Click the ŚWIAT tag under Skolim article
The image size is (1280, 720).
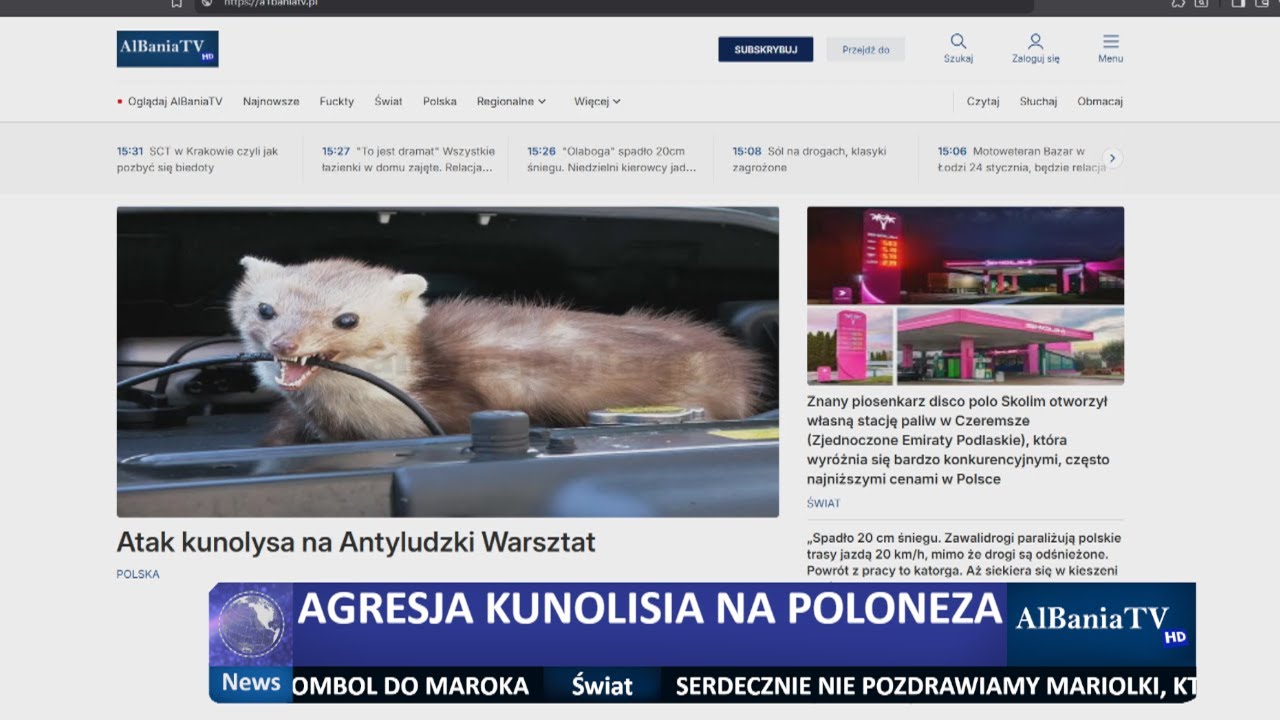[824, 503]
